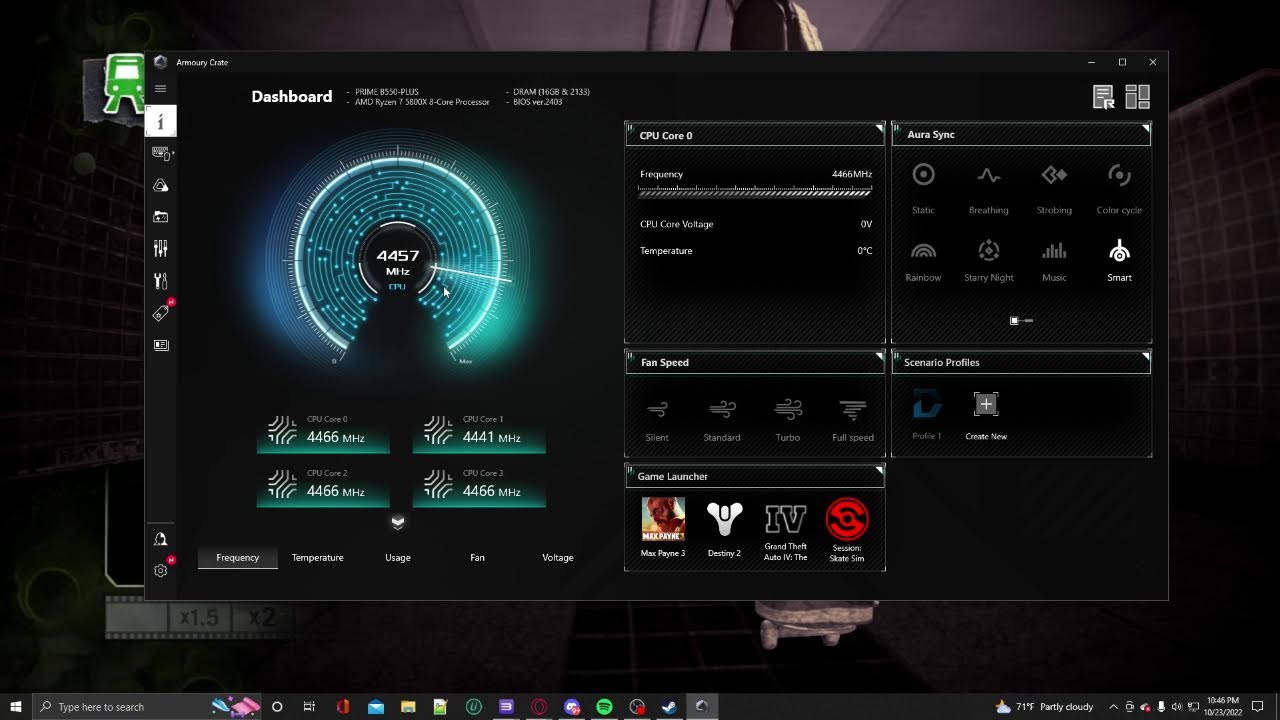Set fan speed to Full speed
The image size is (1280, 720).
pyautogui.click(x=853, y=420)
